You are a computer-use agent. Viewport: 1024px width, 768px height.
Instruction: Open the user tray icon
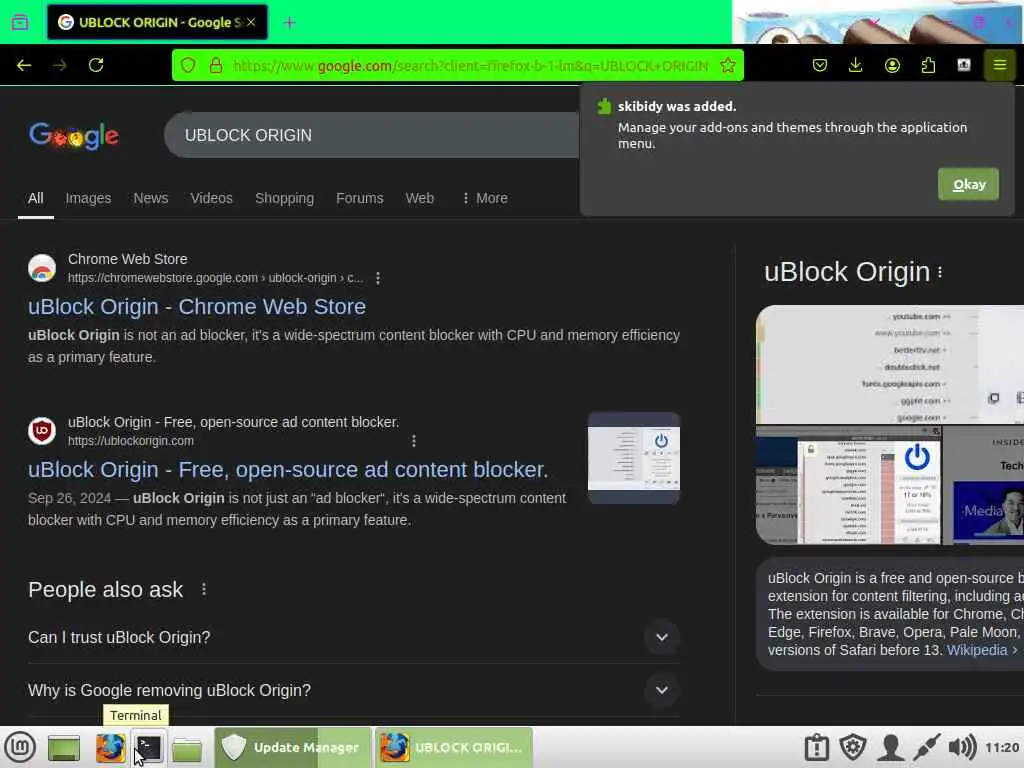click(x=890, y=748)
